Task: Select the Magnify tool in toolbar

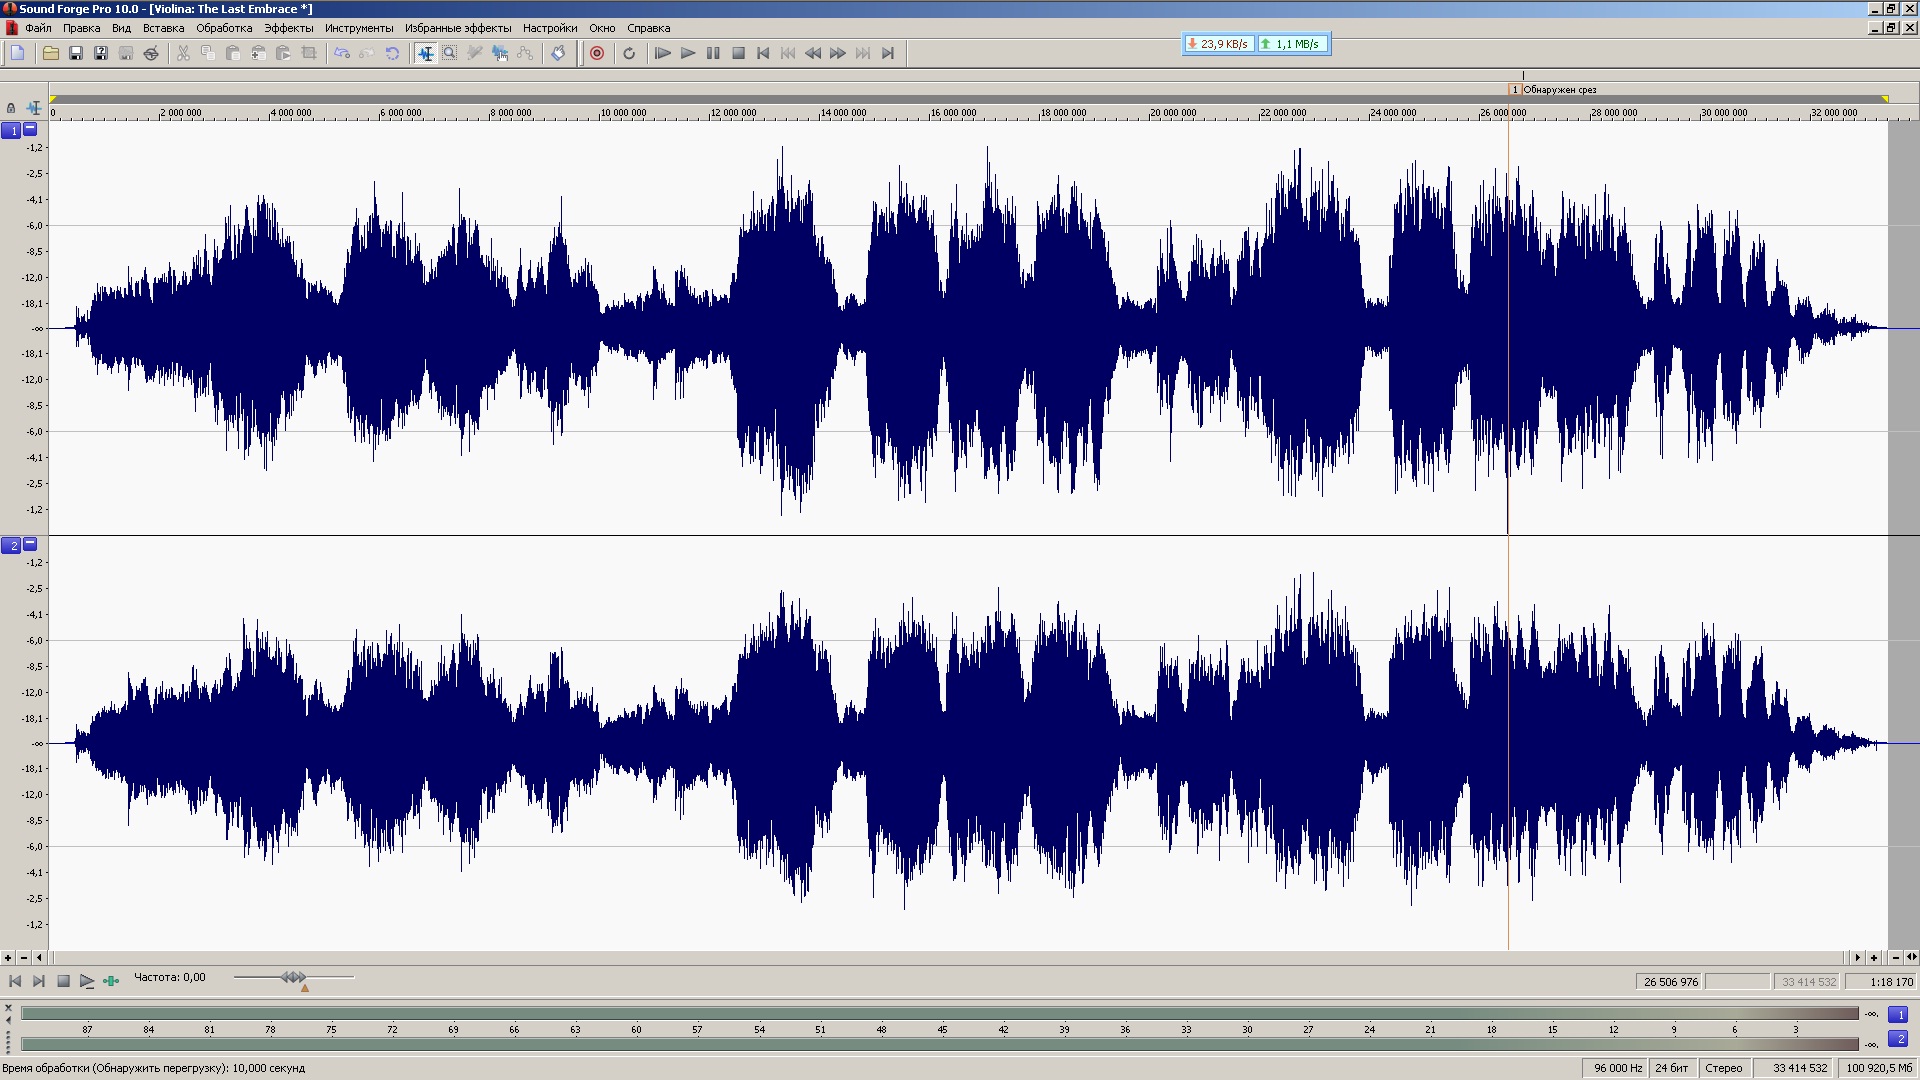Action: pyautogui.click(x=450, y=53)
